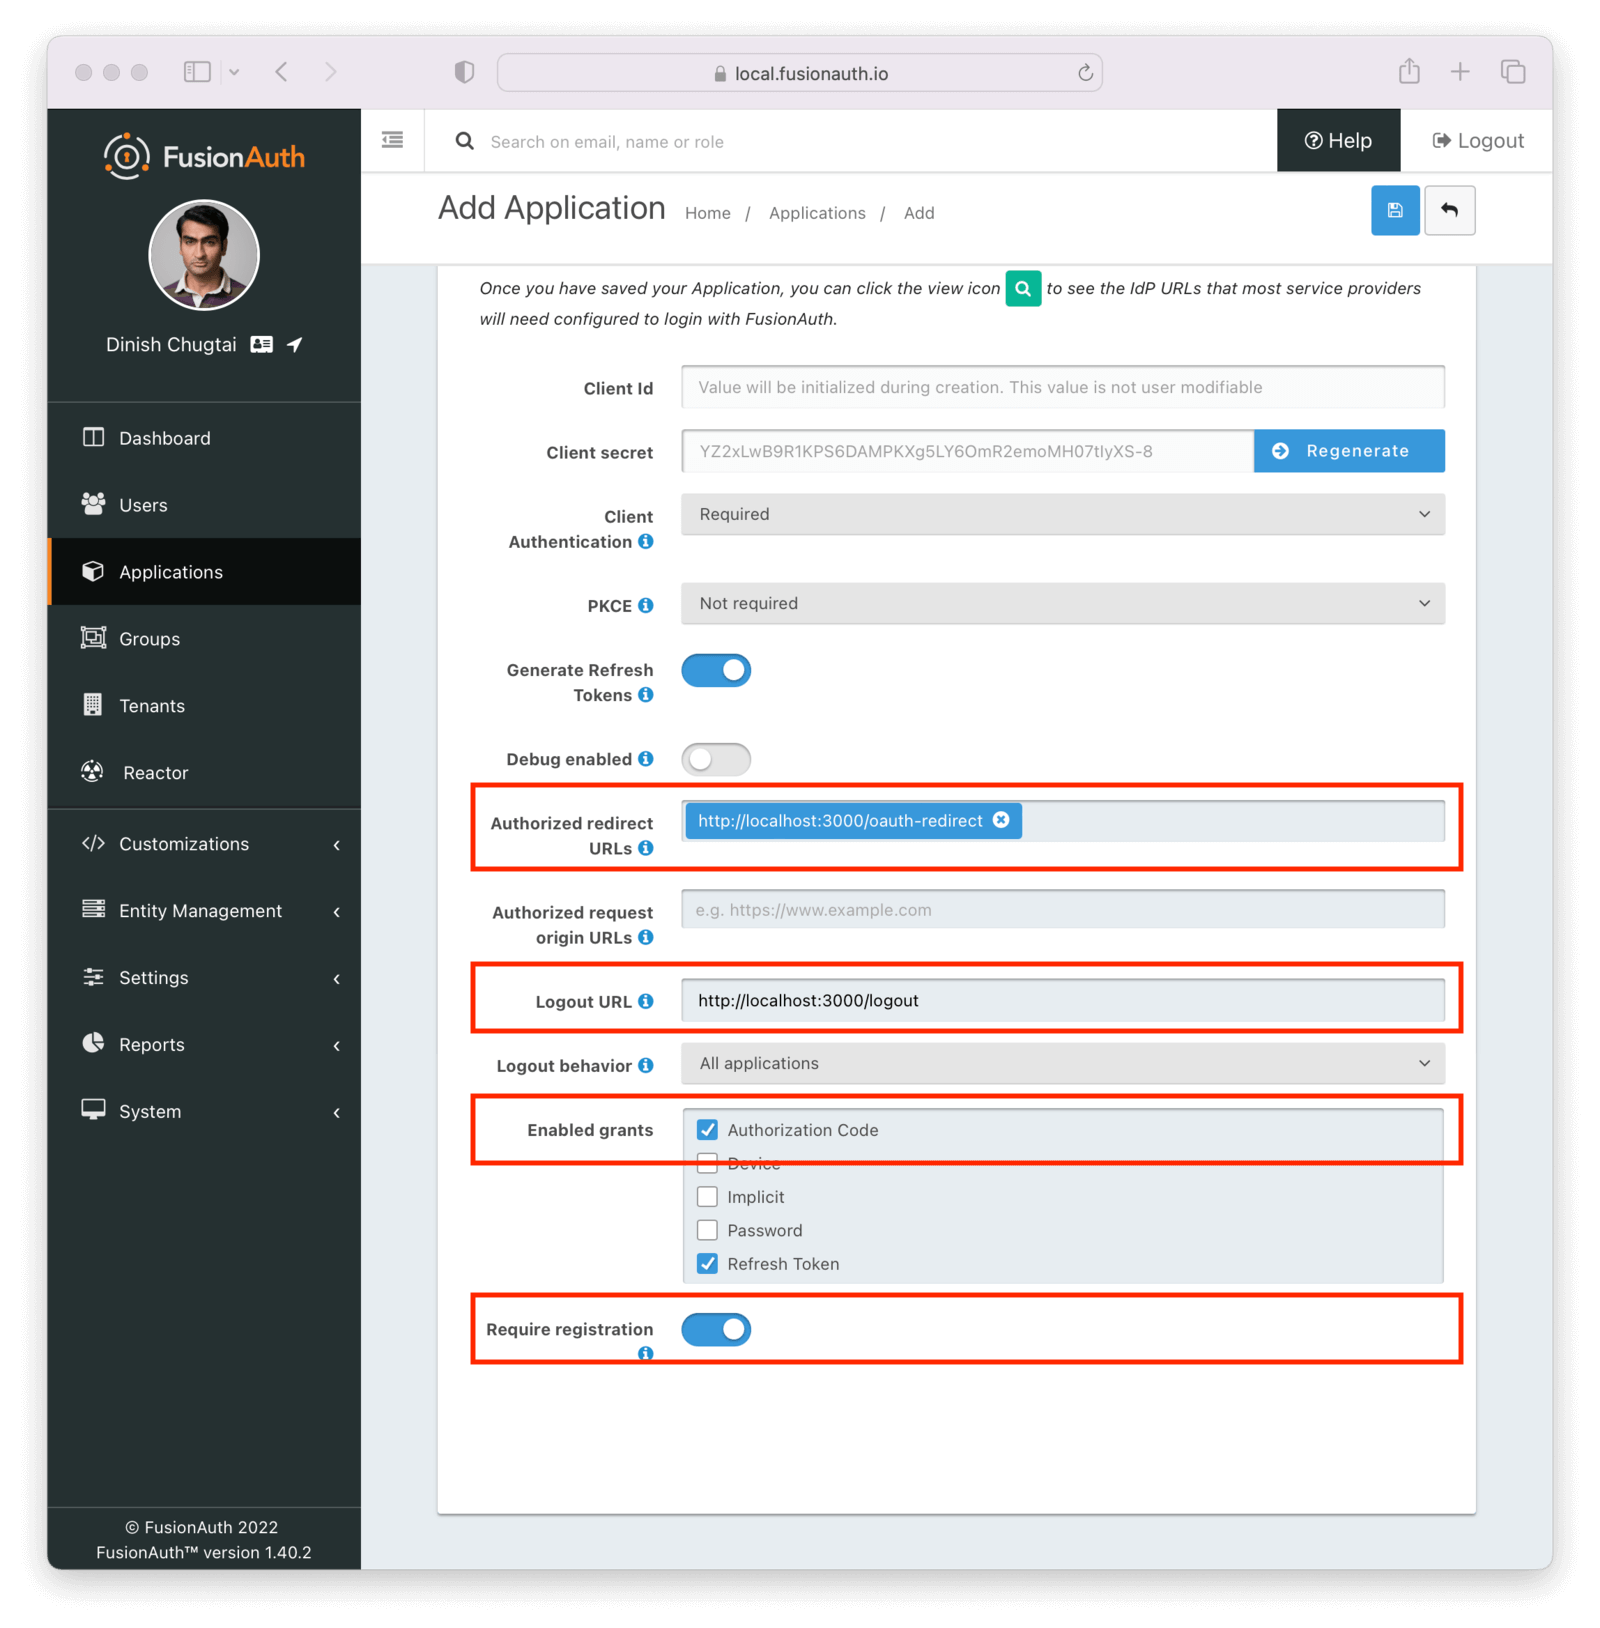
Task: Click the Add breadcrumb link
Action: click(x=919, y=213)
